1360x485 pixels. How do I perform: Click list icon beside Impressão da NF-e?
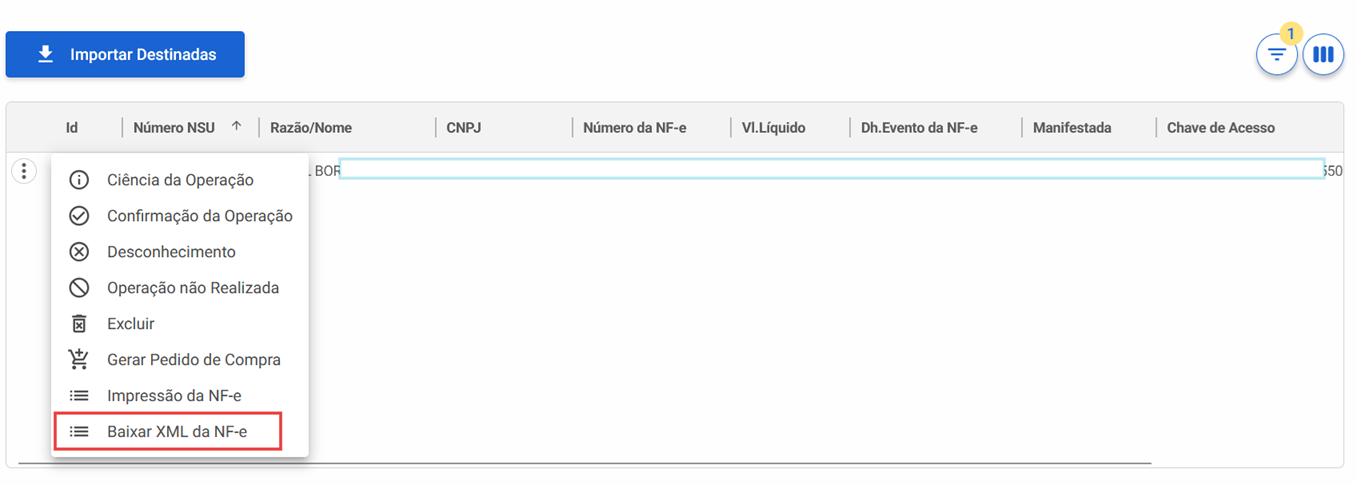79,396
